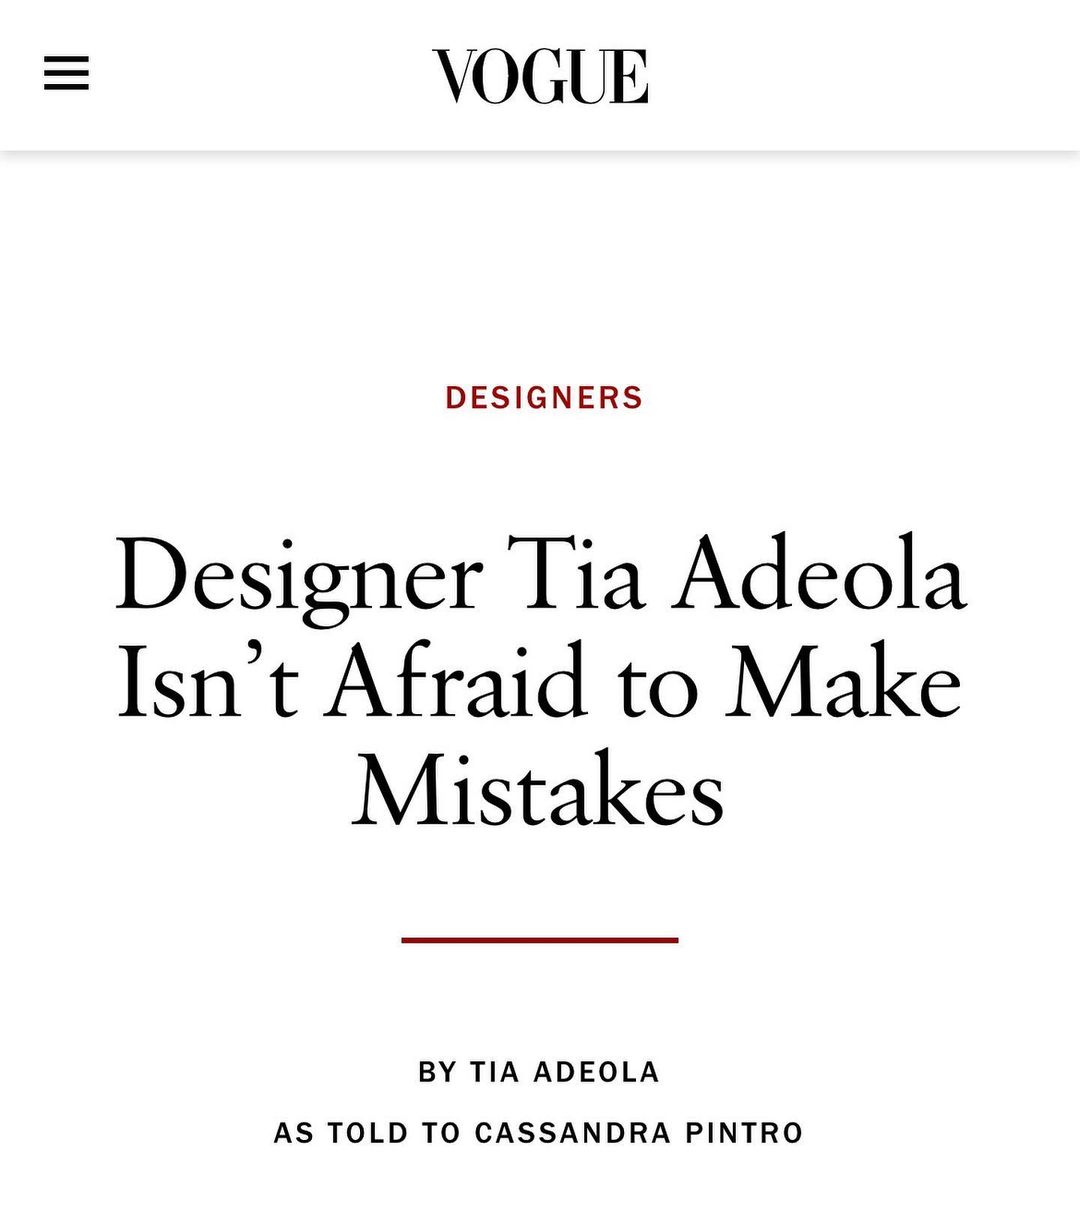Image resolution: width=1080 pixels, height=1212 pixels.
Task: Click "TIA" in the byline
Action: point(495,1072)
